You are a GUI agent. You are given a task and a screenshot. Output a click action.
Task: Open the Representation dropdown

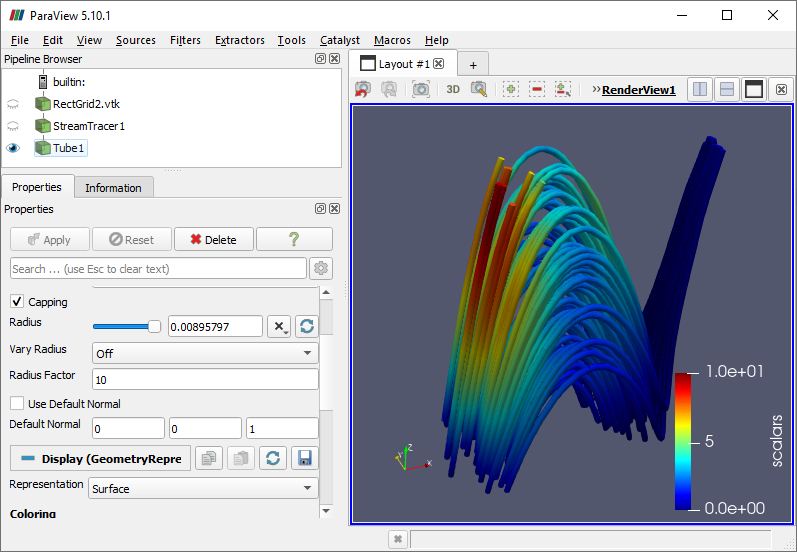click(205, 489)
